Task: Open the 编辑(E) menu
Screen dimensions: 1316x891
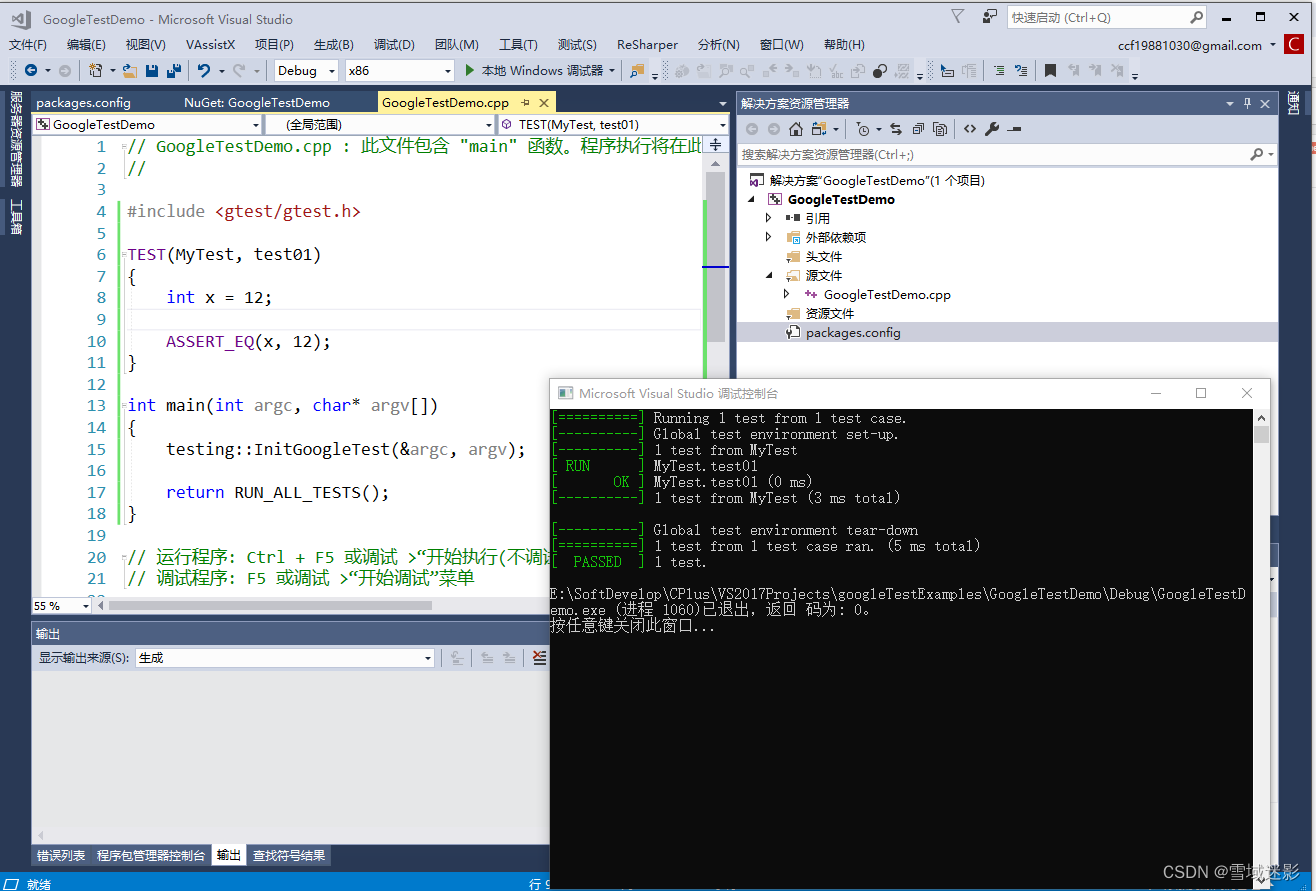Action: 86,45
